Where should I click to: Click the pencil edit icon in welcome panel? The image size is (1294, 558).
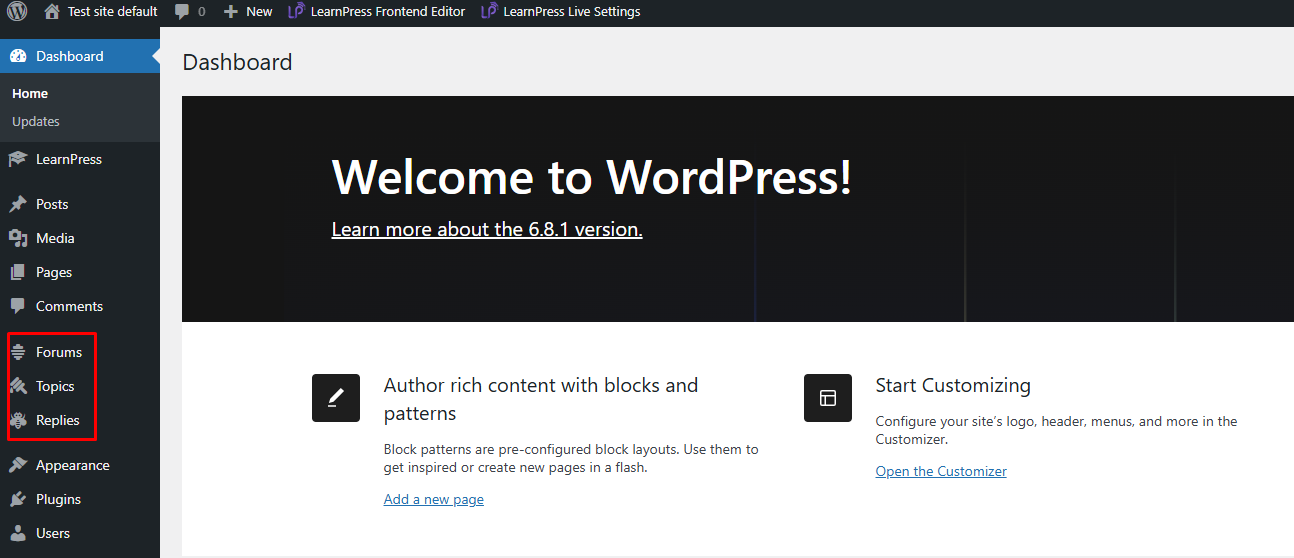point(336,398)
